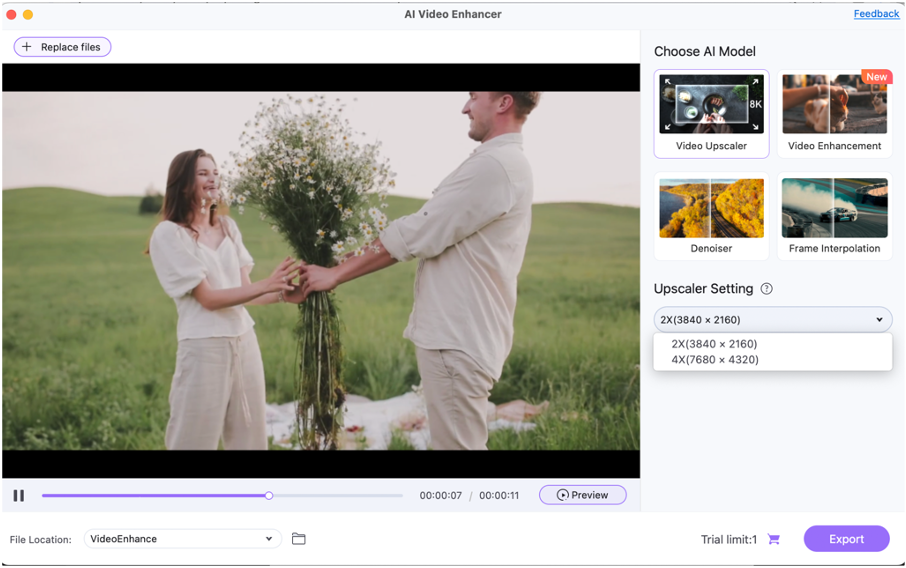Open the Feedback link
Image resolution: width=906 pixels, height=568 pixels.
pyautogui.click(x=876, y=14)
